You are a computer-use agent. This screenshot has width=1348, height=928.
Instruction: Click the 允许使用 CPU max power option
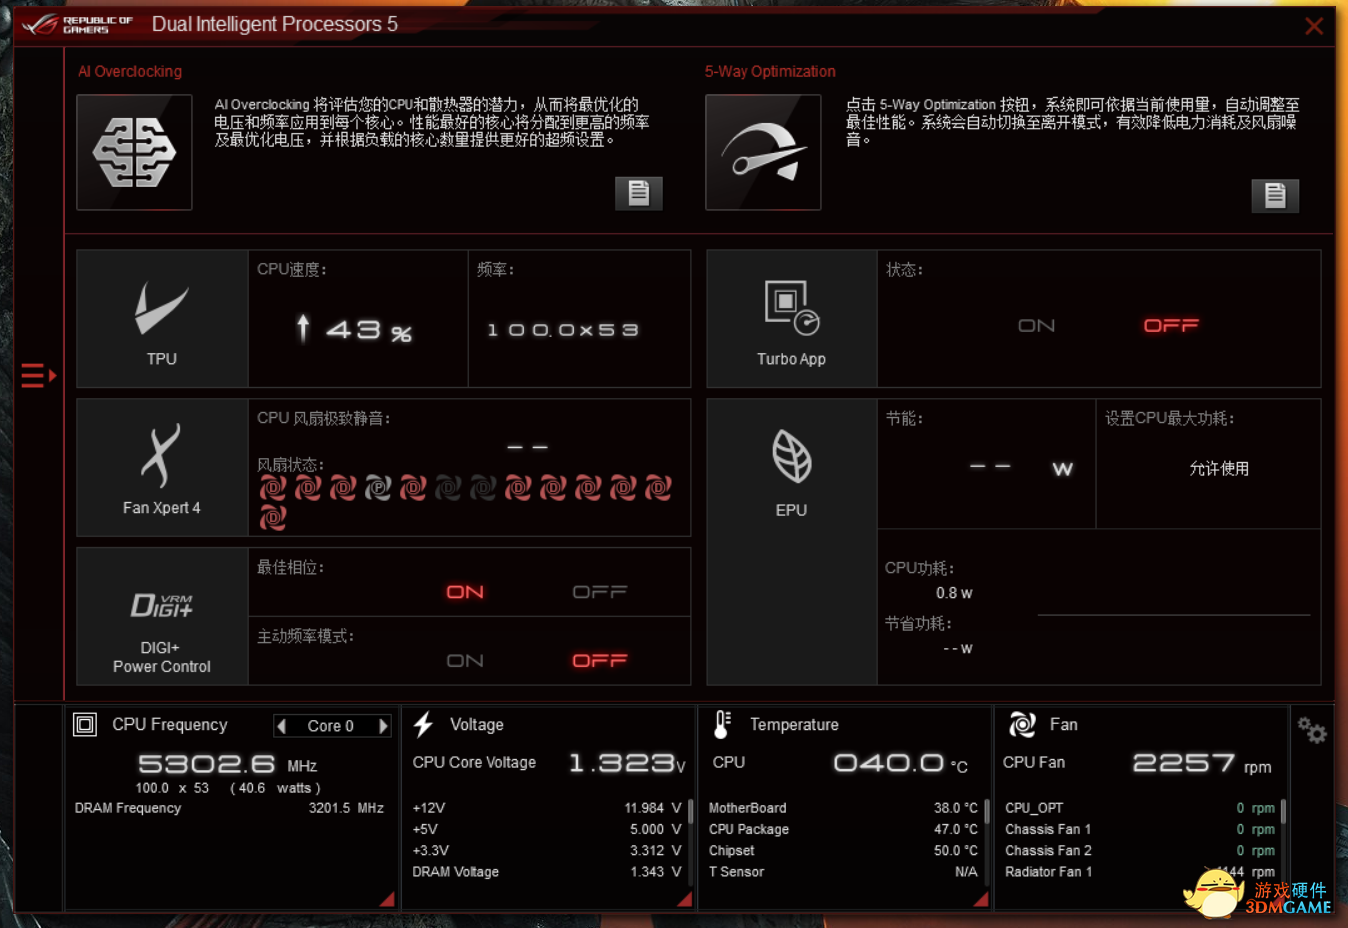pos(1219,468)
